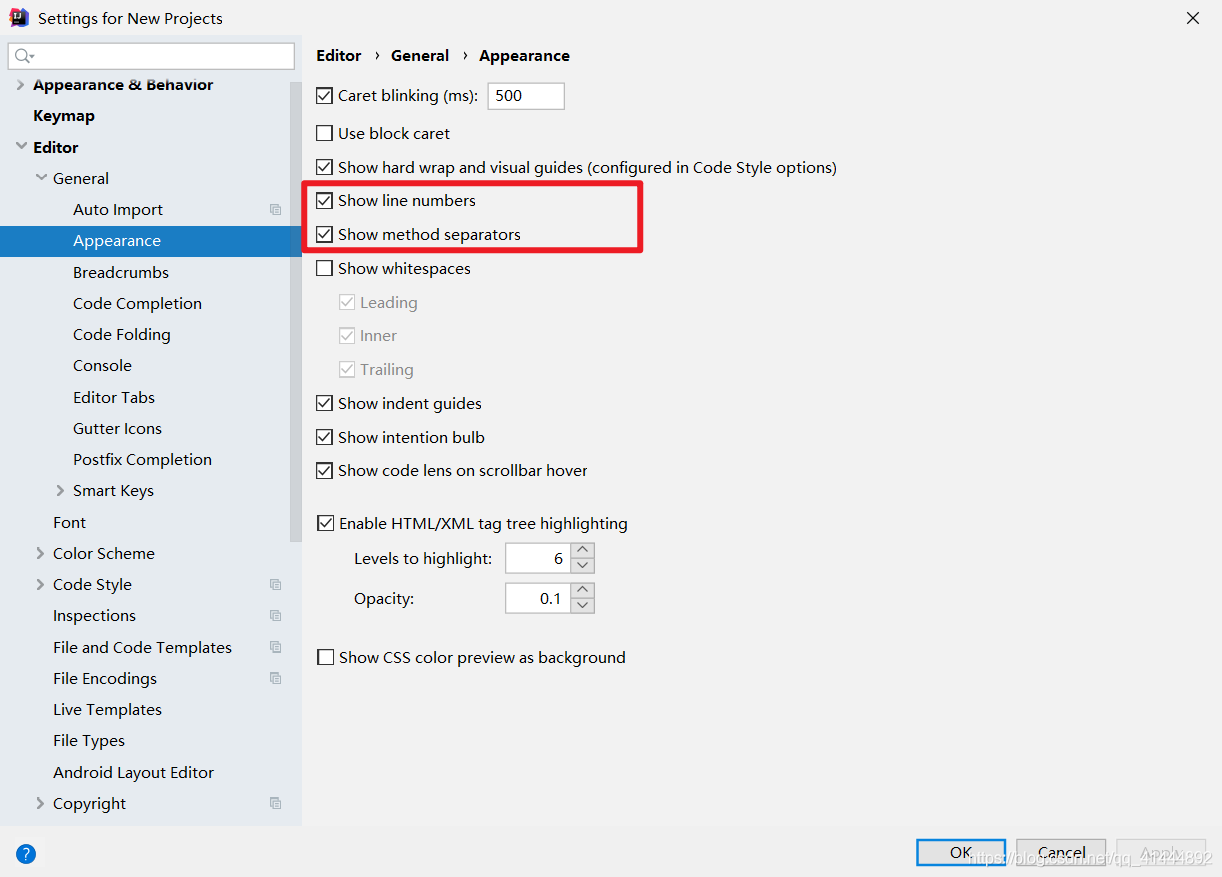Select Code Completion in settings tree
The image size is (1222, 877).
[x=137, y=303]
